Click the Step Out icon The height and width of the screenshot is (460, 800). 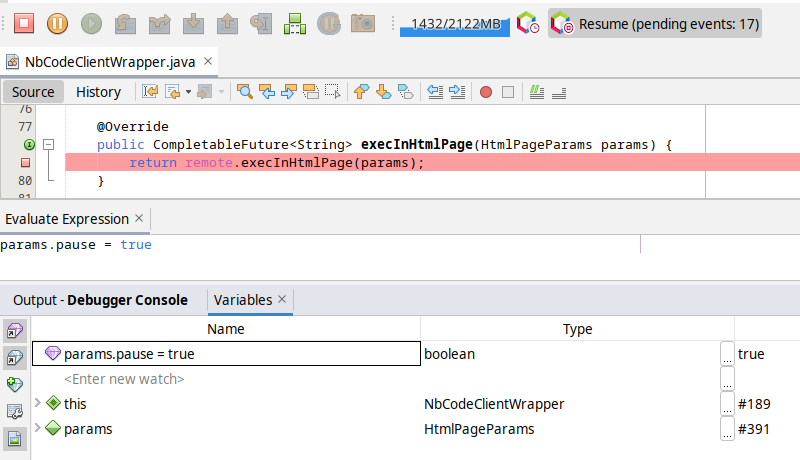(227, 23)
